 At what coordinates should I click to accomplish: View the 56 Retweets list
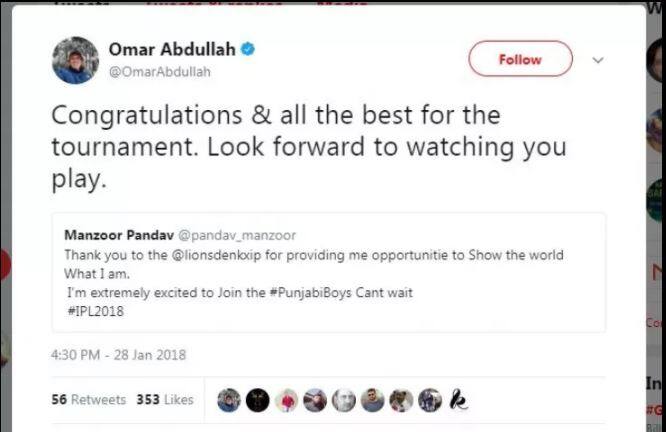(88, 399)
